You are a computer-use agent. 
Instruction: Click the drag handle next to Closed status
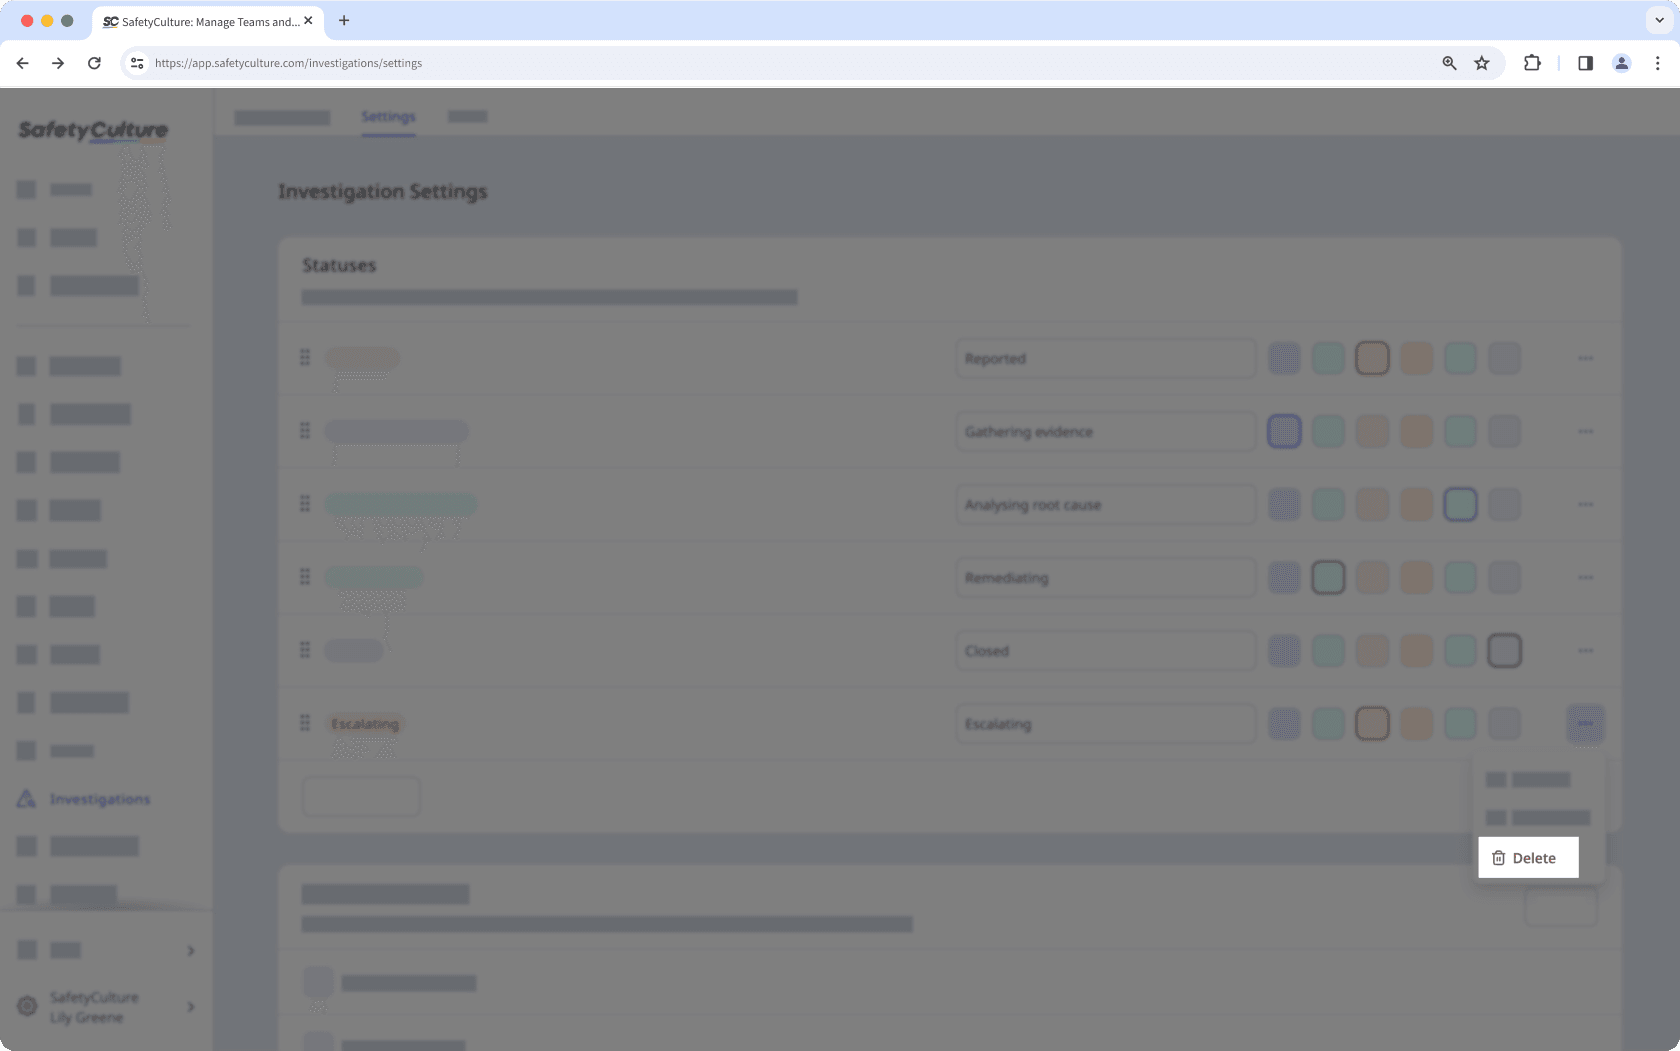pos(305,649)
